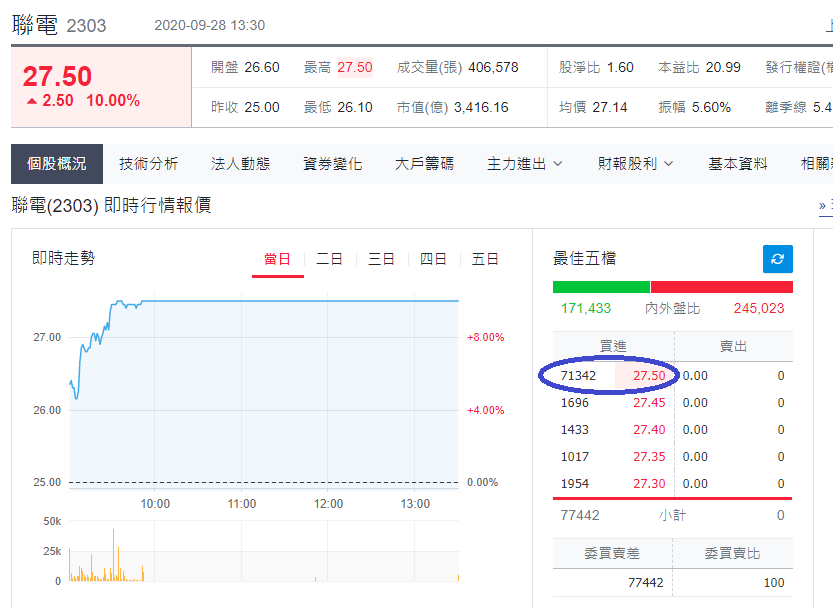Open the 基本資料 tab
The width and height of the screenshot is (833, 608).
737,164
